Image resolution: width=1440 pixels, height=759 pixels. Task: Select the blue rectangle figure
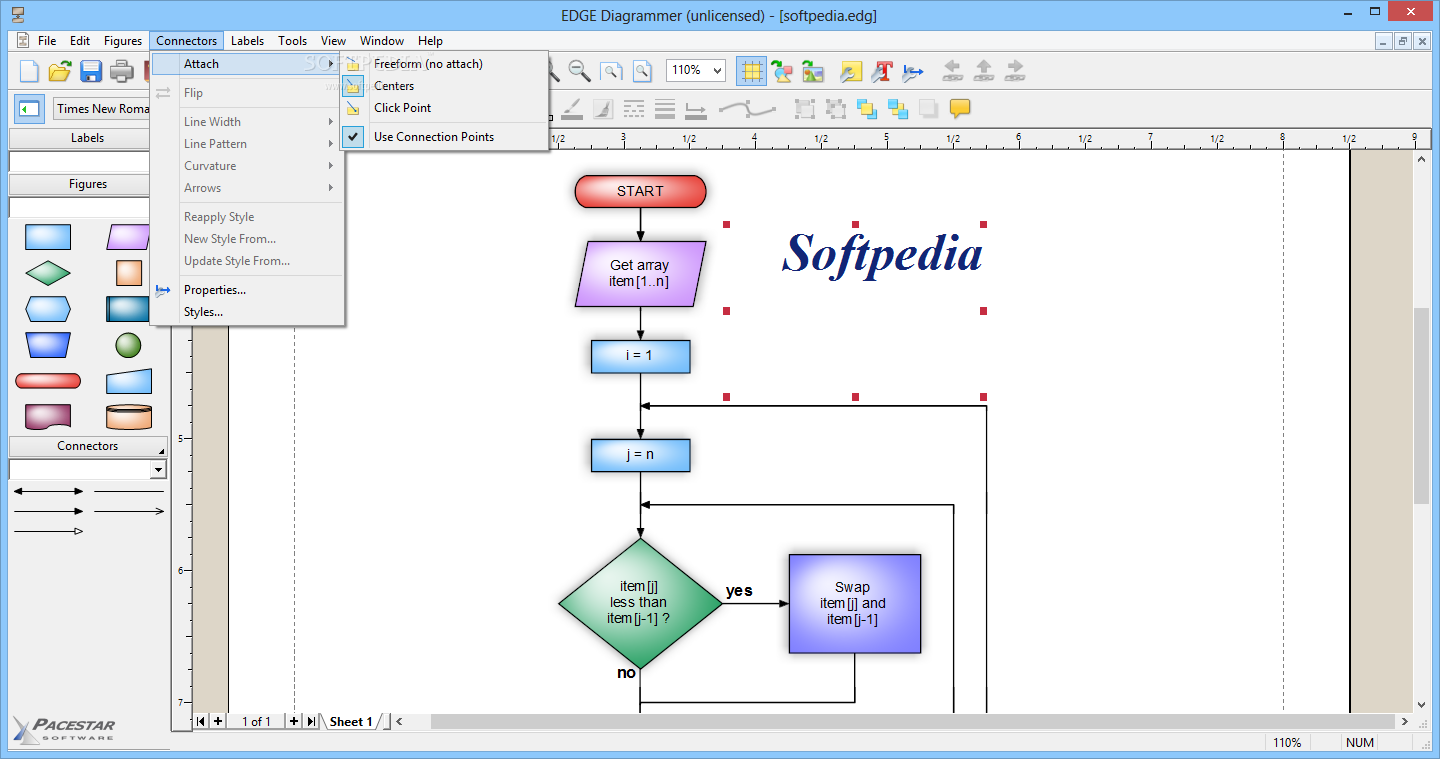pyautogui.click(x=48, y=237)
